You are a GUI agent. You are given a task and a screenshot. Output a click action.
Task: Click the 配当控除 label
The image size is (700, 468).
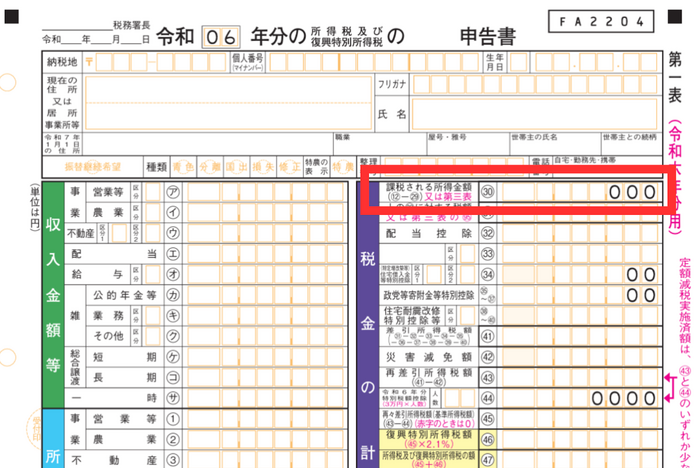(429, 233)
